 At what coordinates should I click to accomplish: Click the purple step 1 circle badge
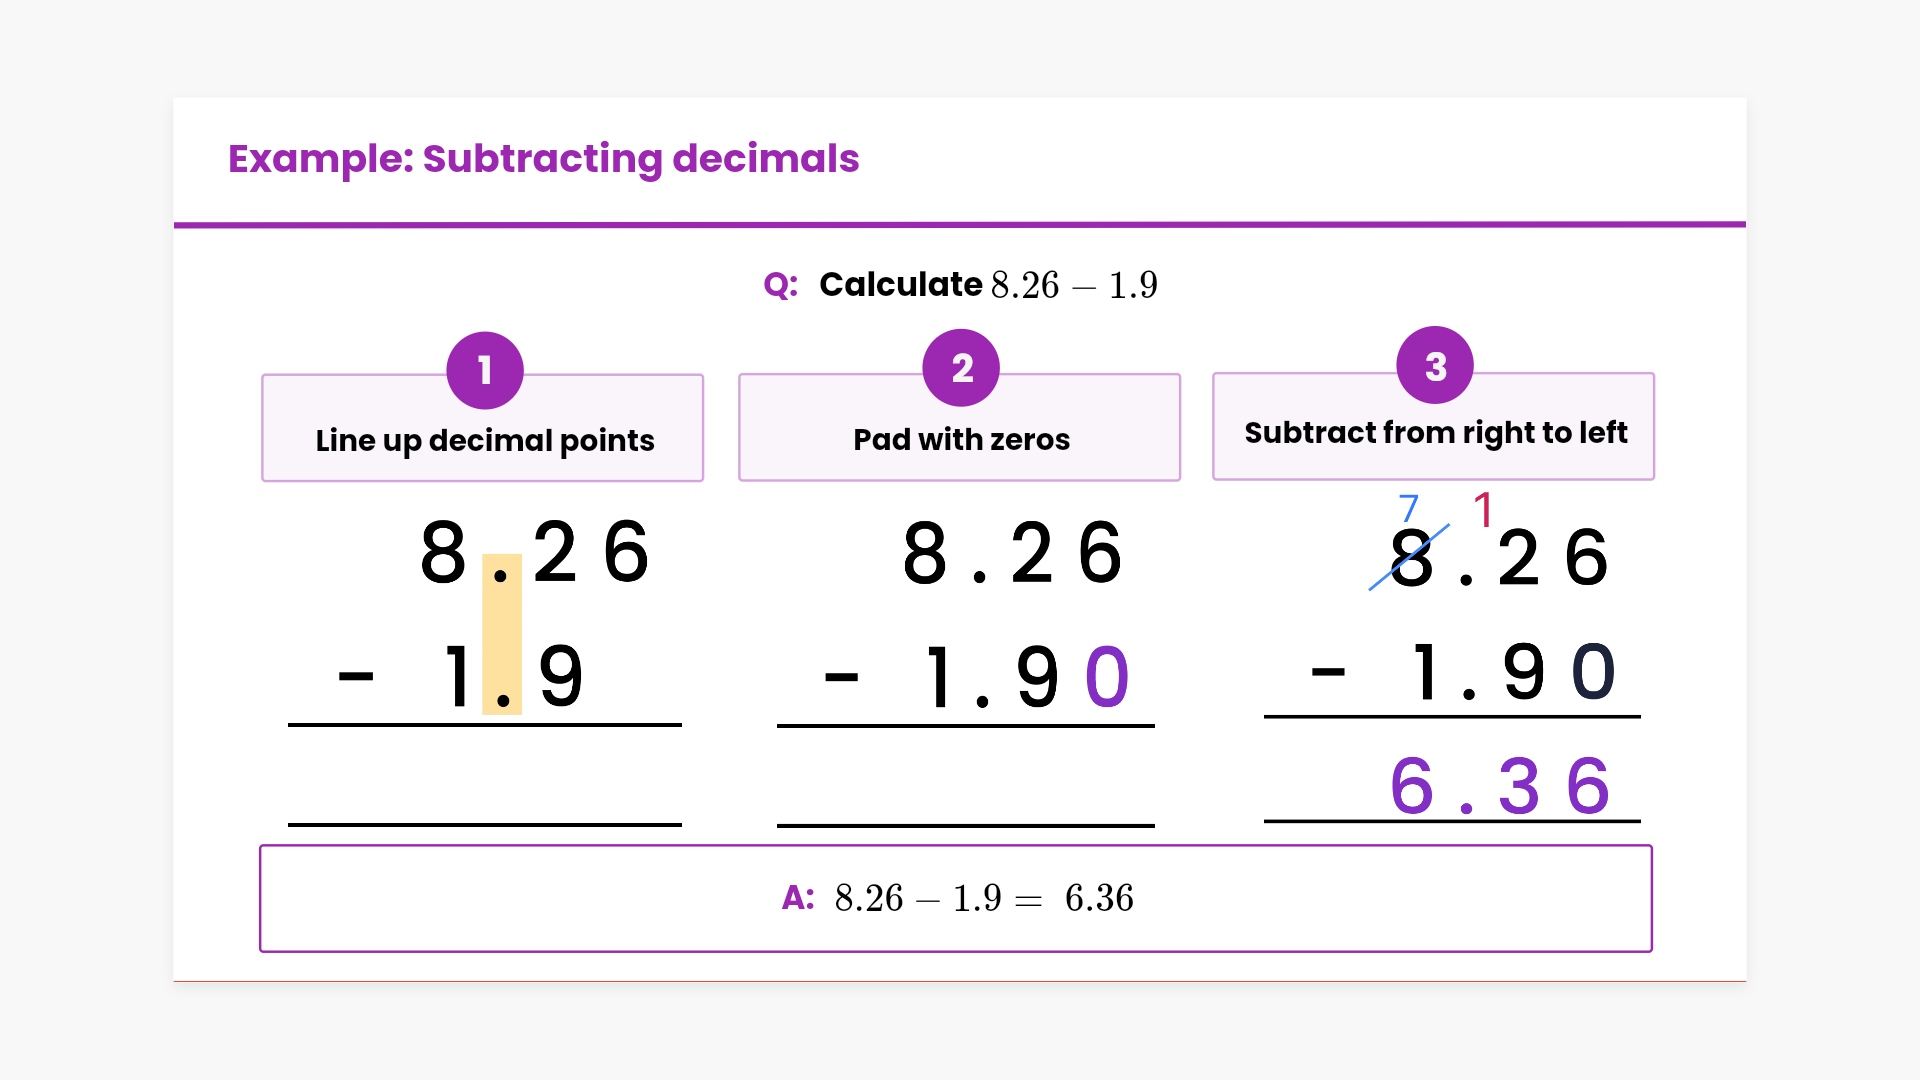tap(485, 370)
